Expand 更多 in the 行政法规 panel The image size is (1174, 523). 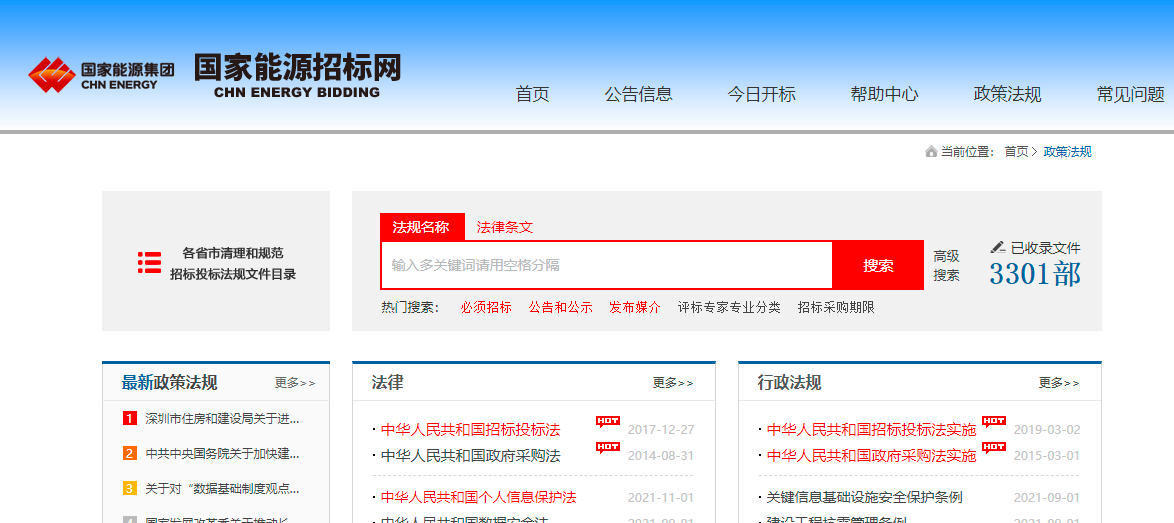1059,383
